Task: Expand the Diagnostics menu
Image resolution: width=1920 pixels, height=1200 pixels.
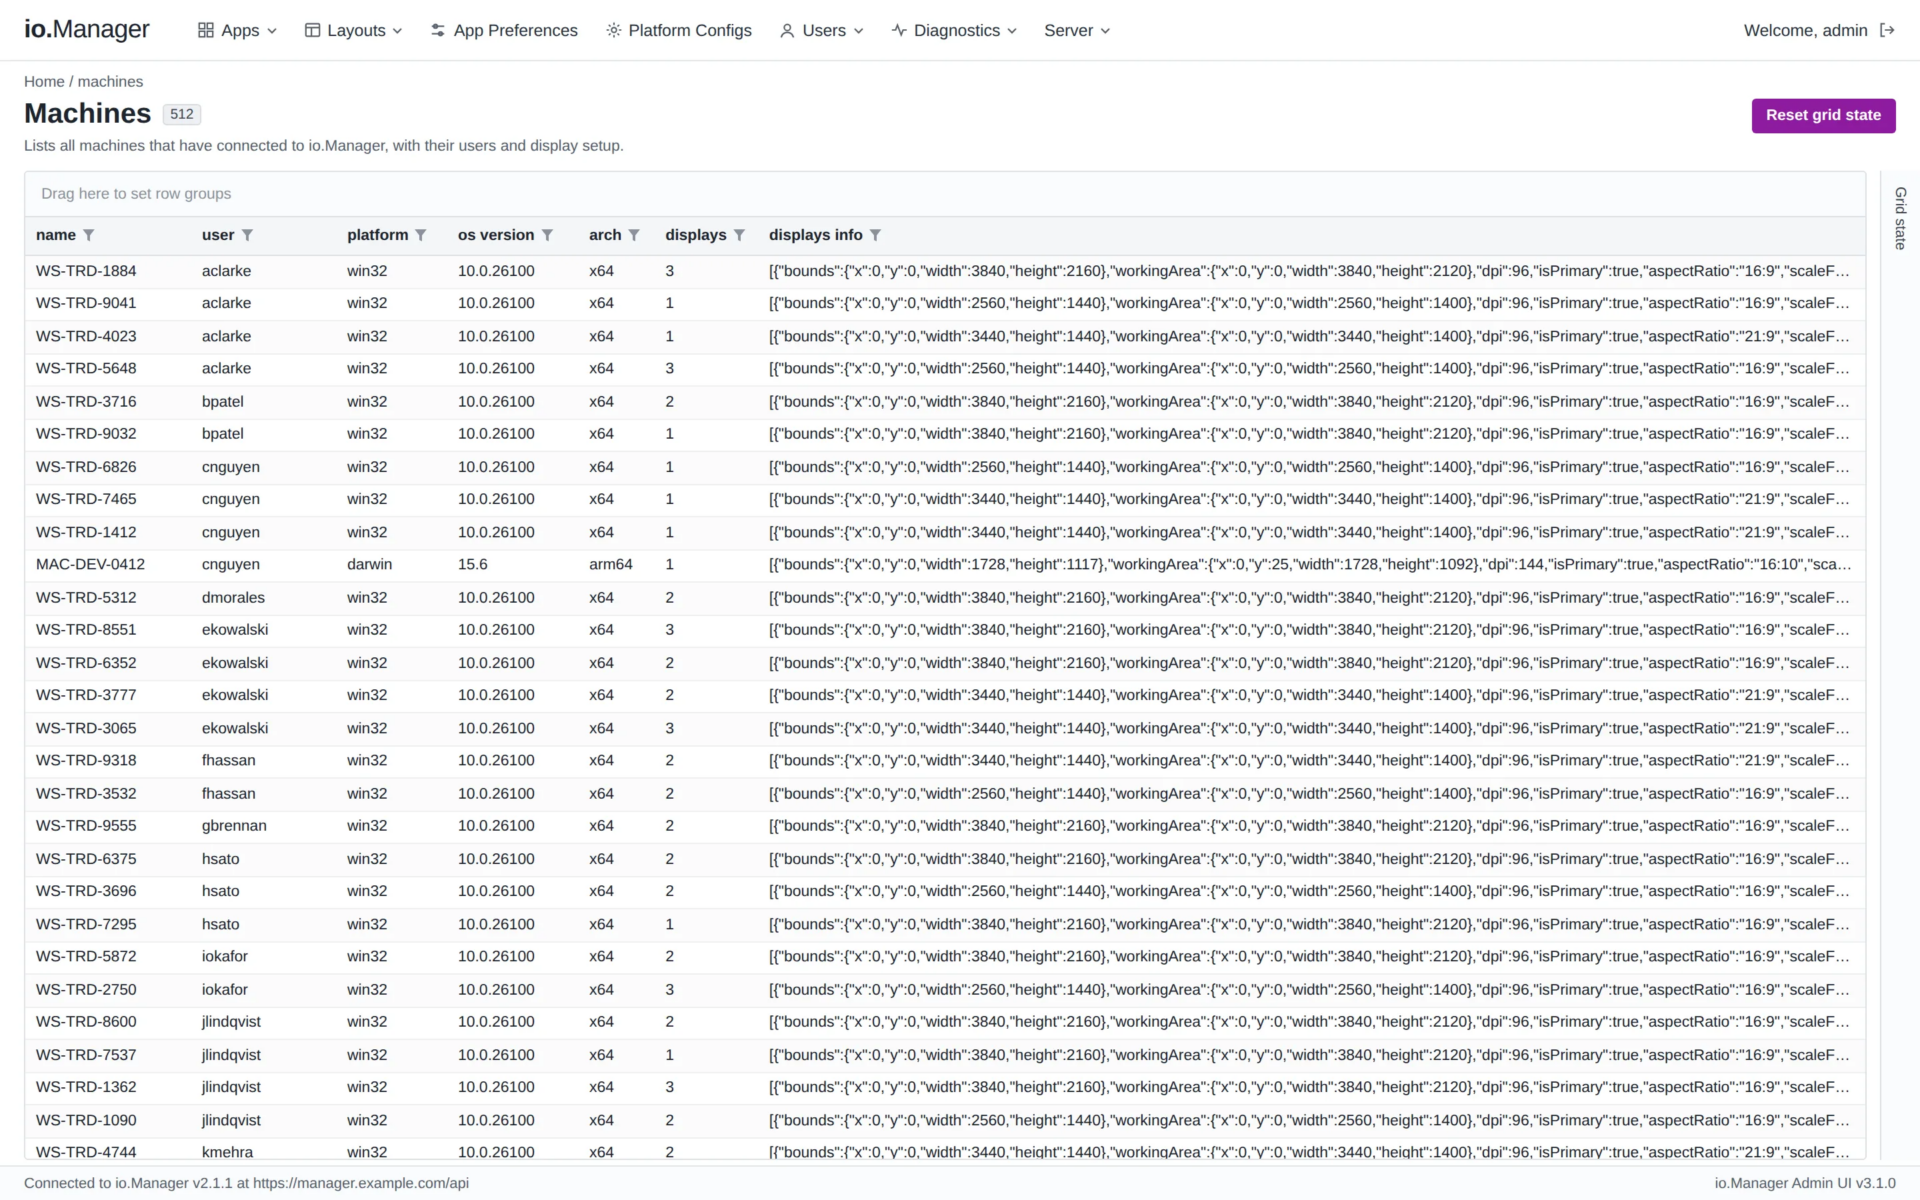Action: [954, 30]
